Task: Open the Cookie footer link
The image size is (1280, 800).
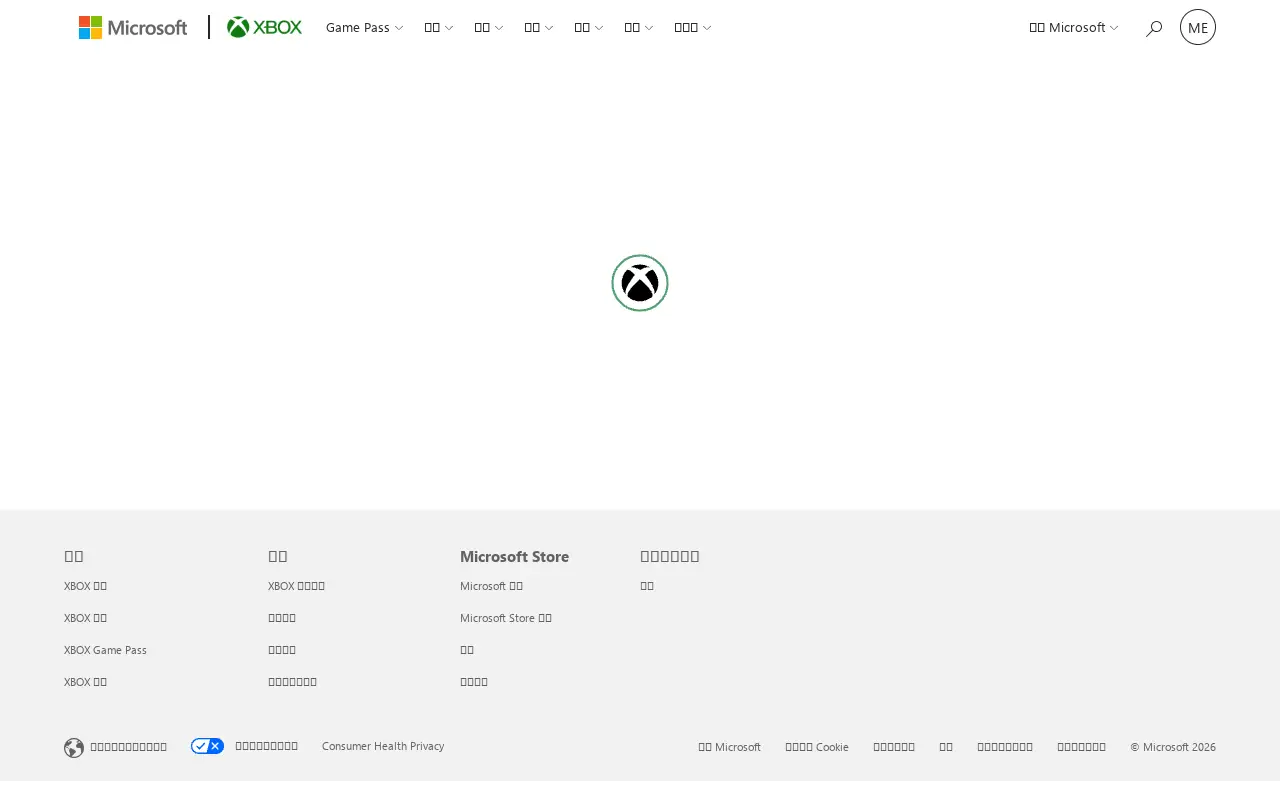Action: pos(817,747)
